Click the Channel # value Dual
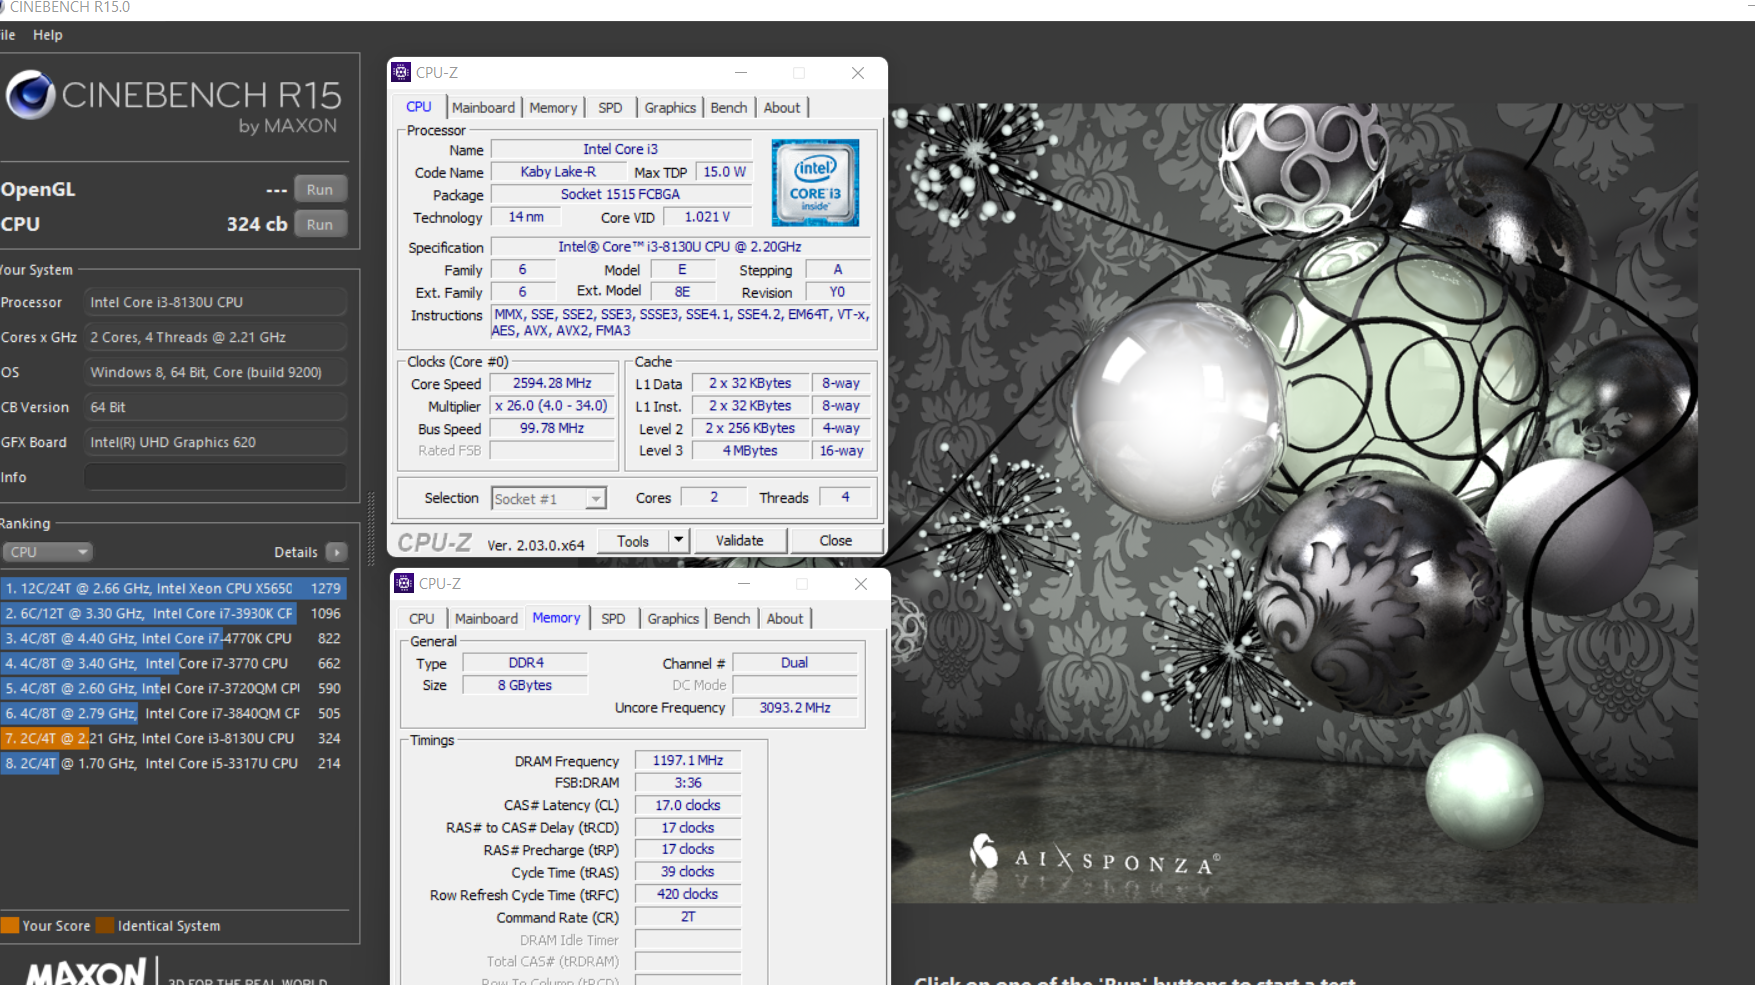1755x985 pixels. coord(795,663)
